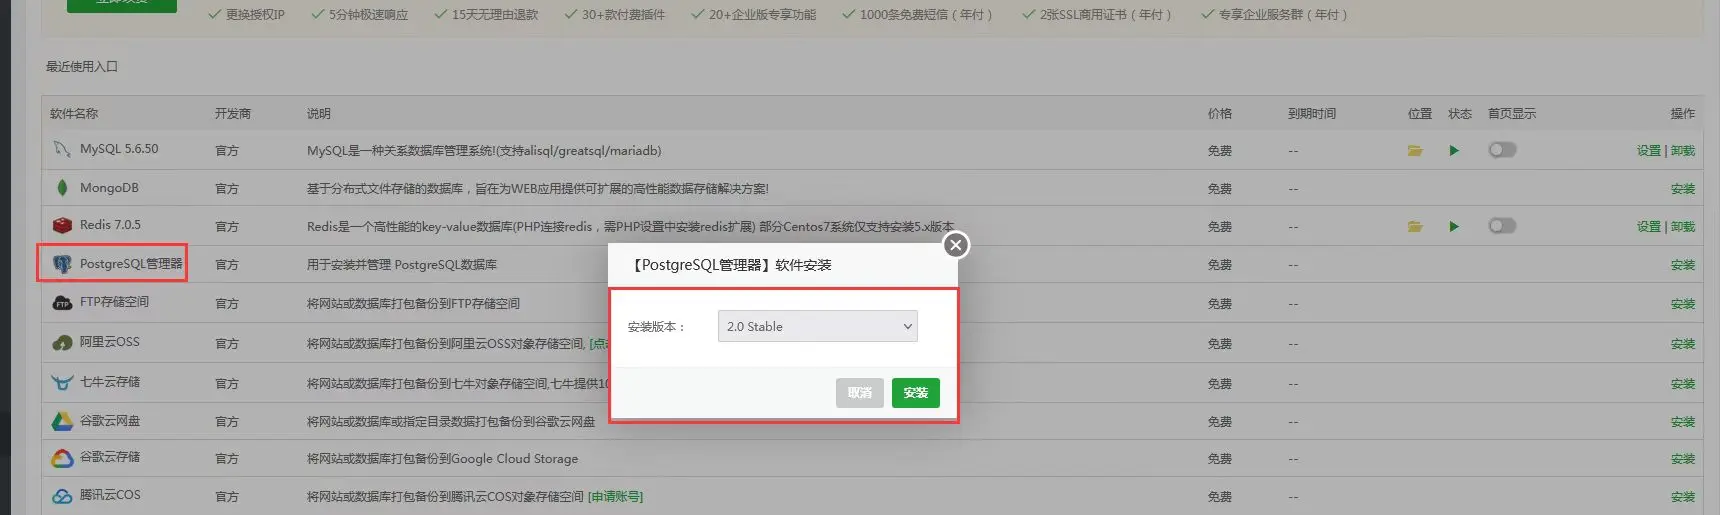Toggle MySQL homepage display switch
The image size is (1720, 515).
point(1502,150)
